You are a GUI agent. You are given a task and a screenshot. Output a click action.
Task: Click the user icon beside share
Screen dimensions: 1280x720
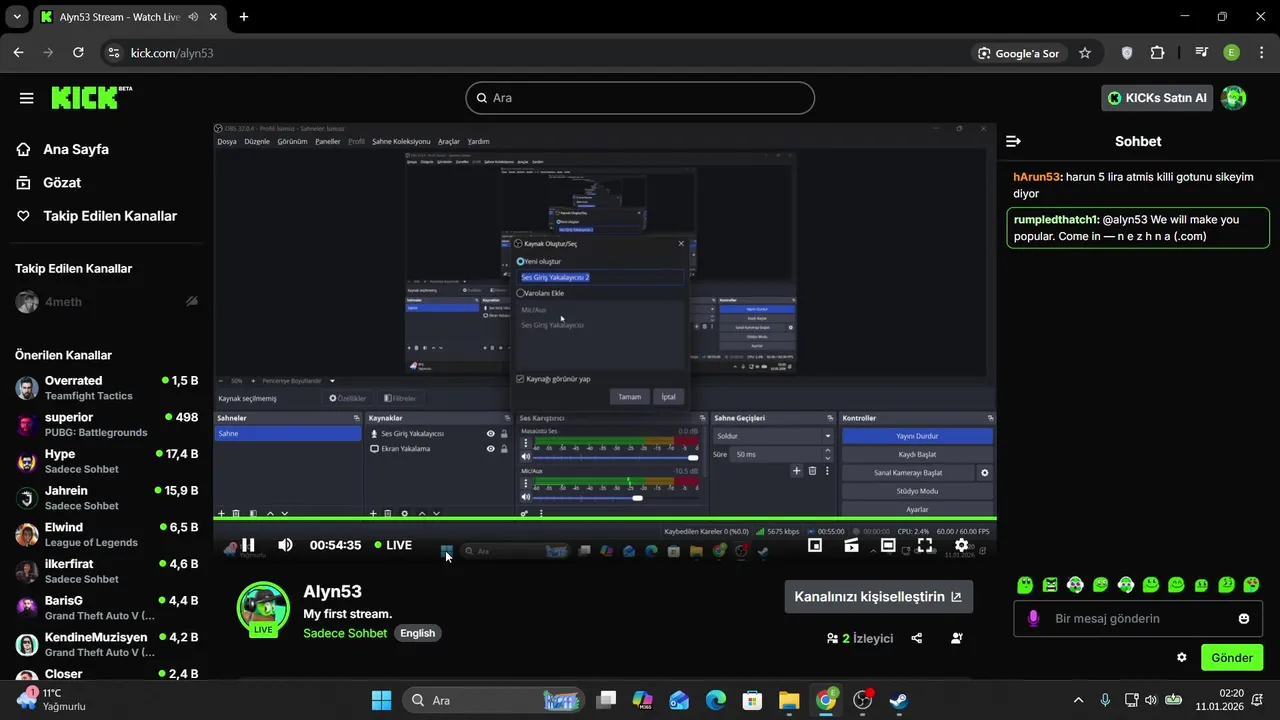tap(957, 638)
